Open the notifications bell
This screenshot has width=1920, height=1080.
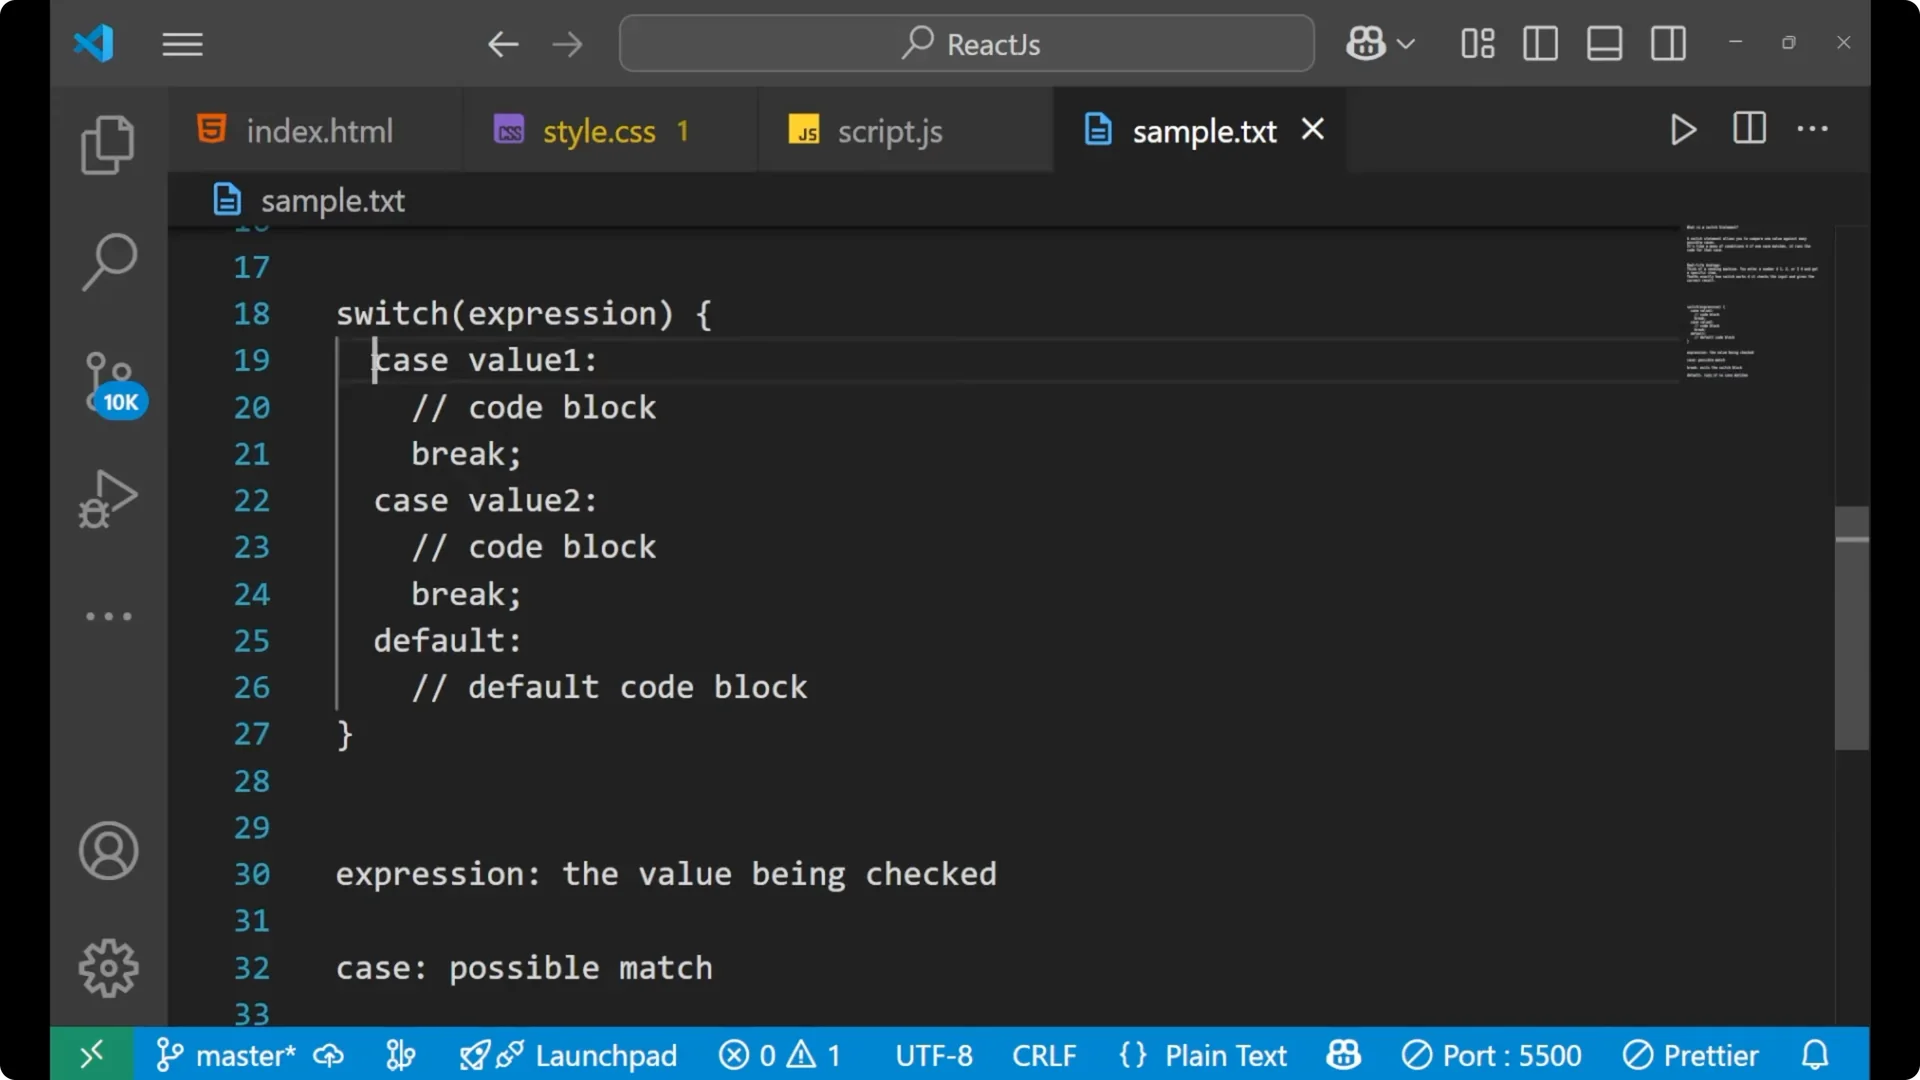1814,1055
